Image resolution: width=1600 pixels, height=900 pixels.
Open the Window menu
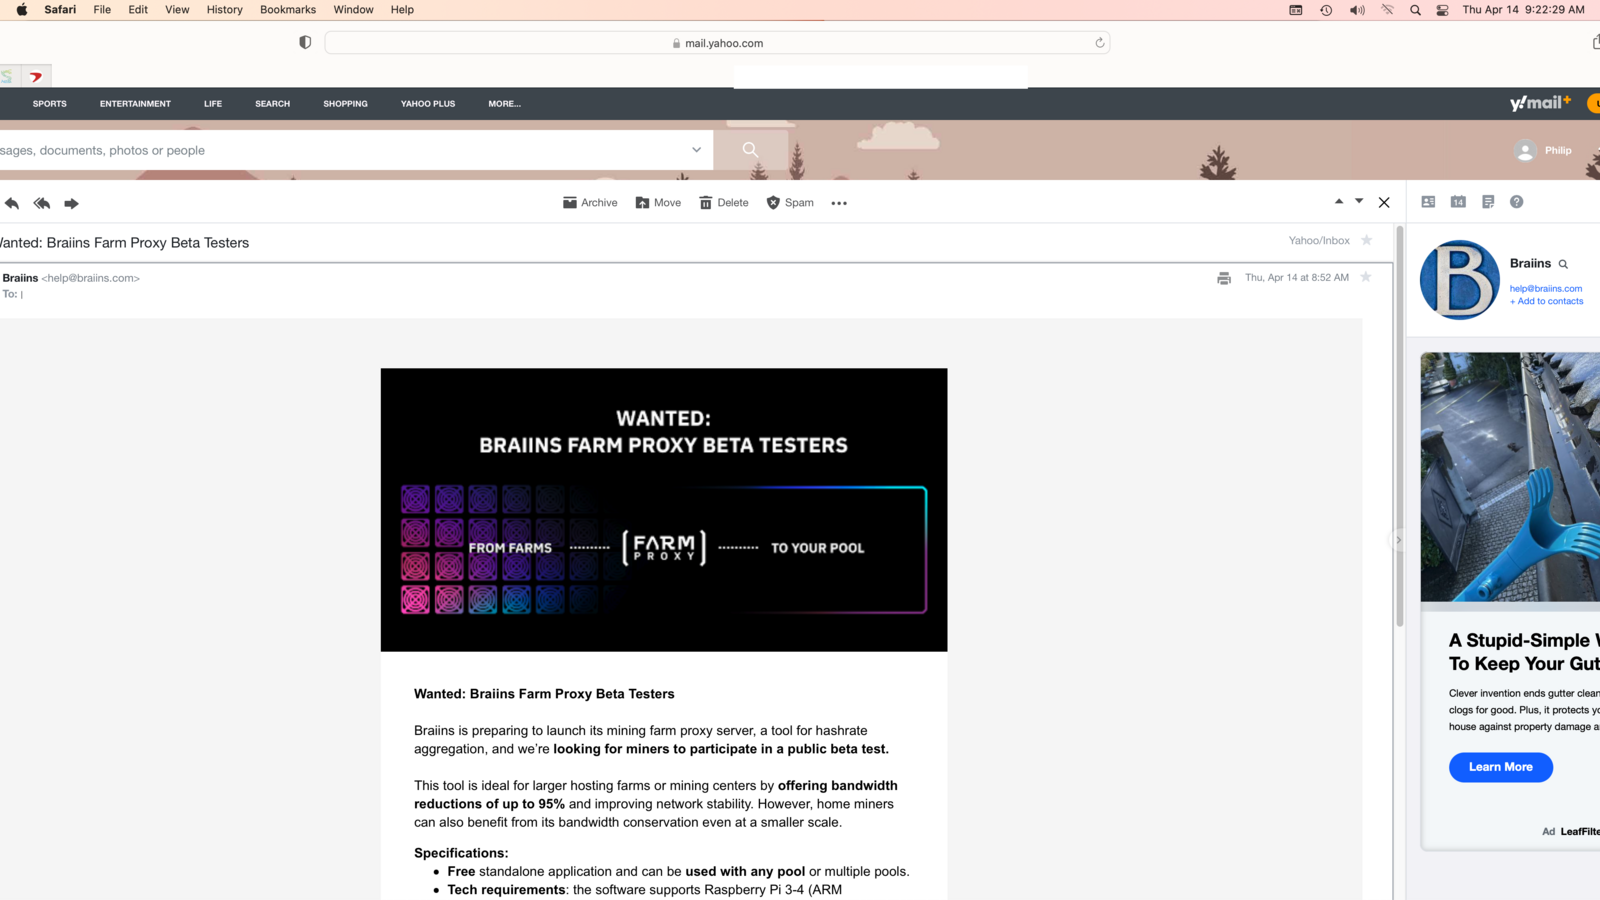pos(353,10)
